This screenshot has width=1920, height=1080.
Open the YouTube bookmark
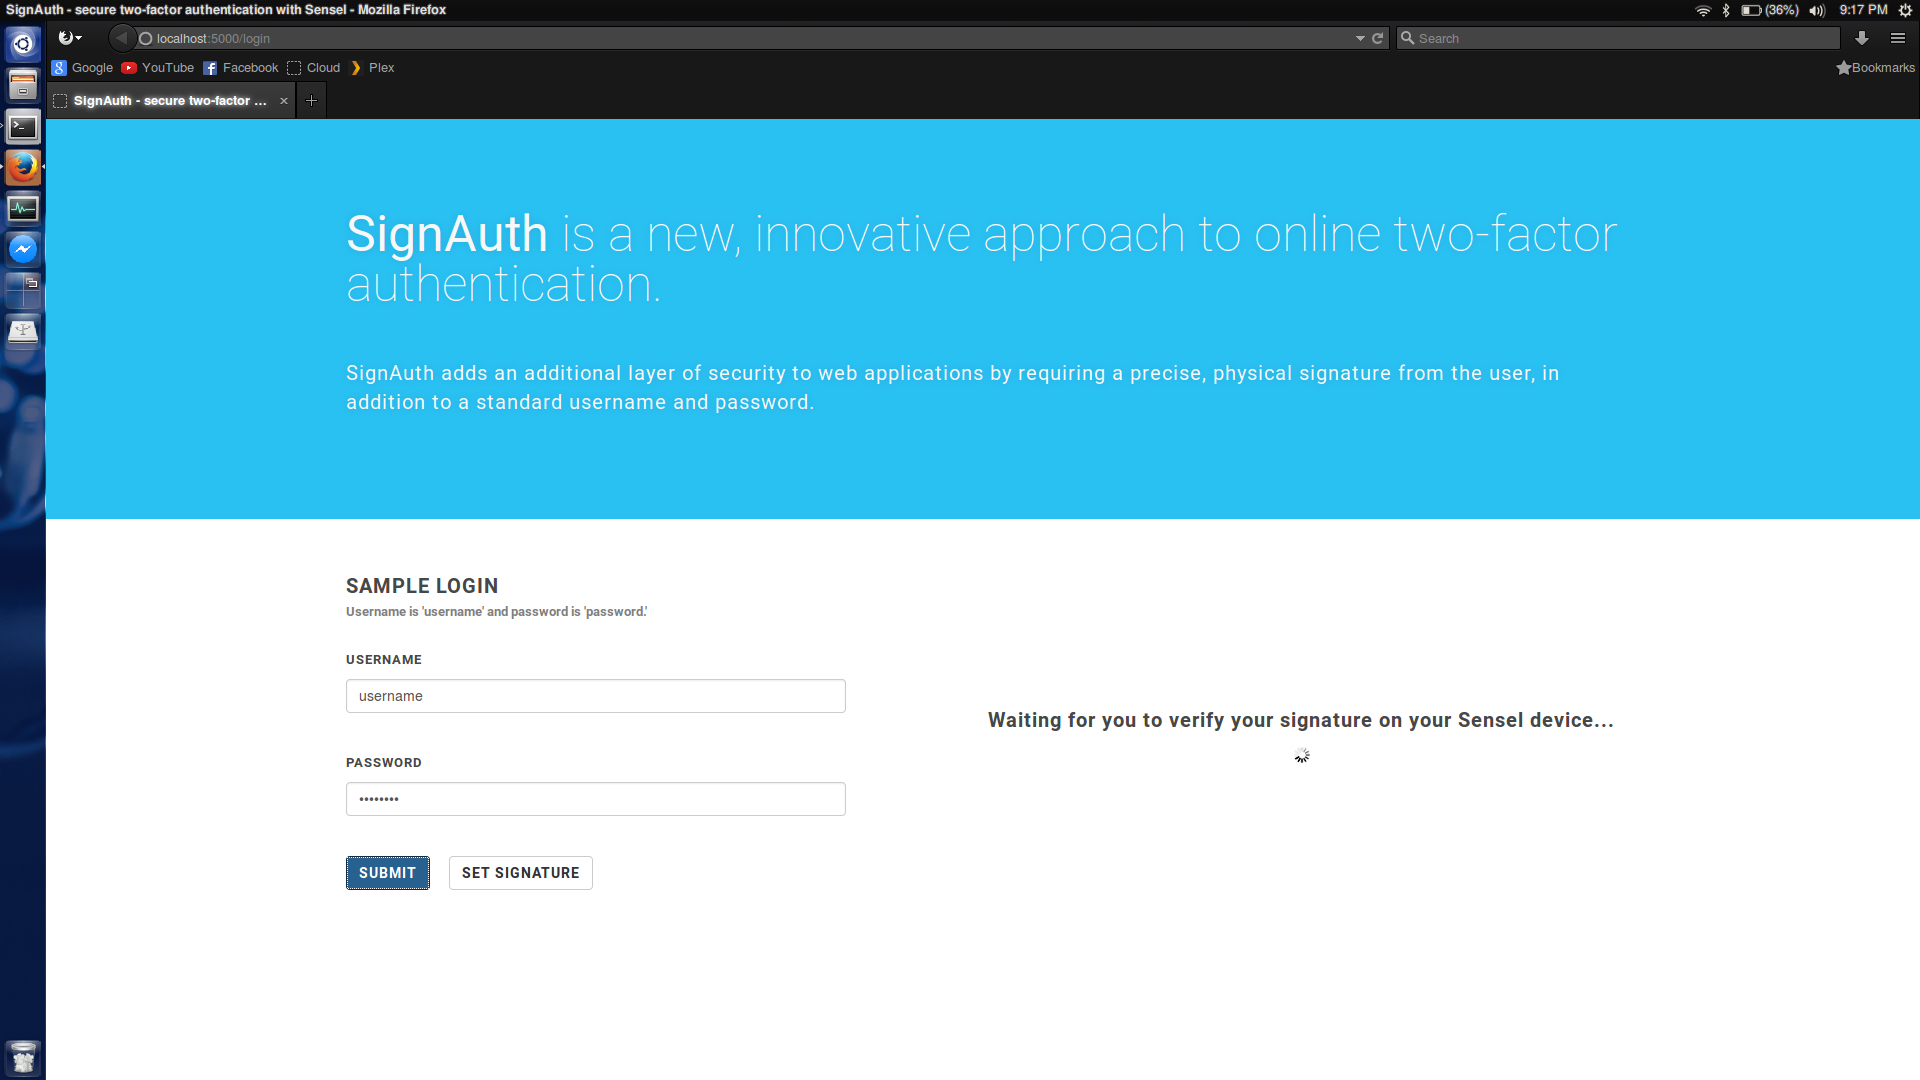(158, 68)
